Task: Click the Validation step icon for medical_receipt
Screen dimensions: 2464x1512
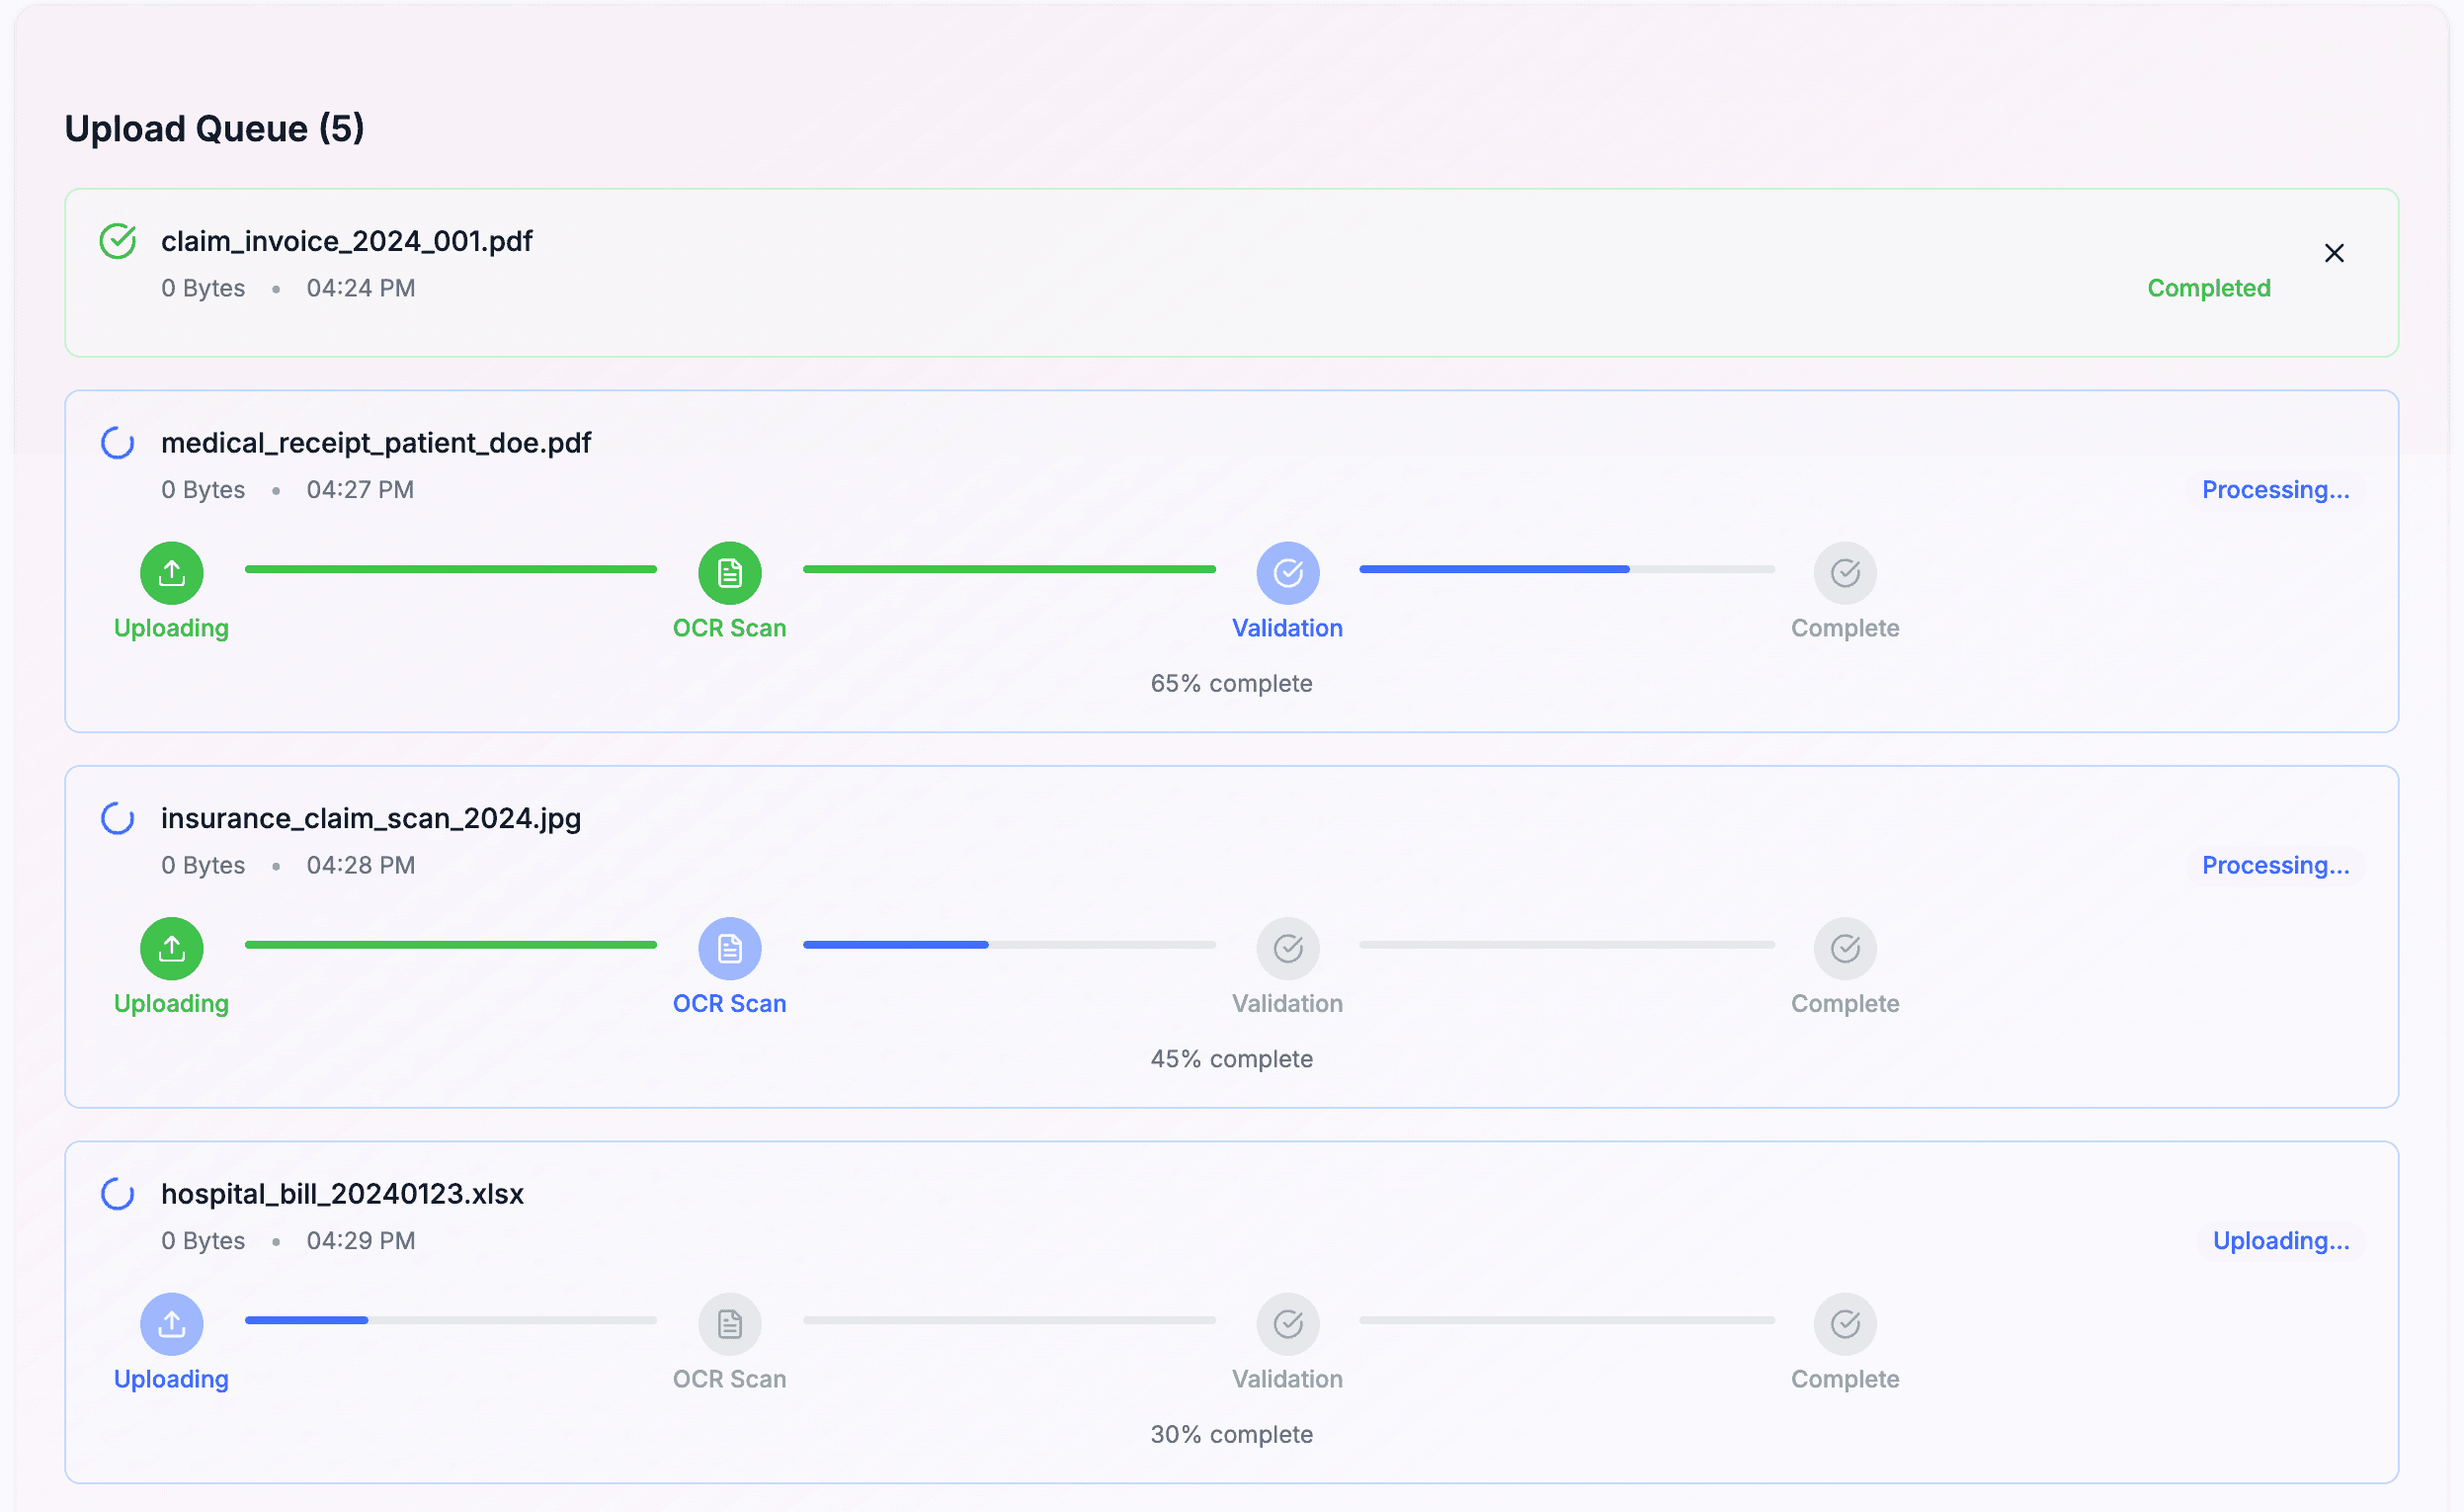Action: click(x=1287, y=573)
